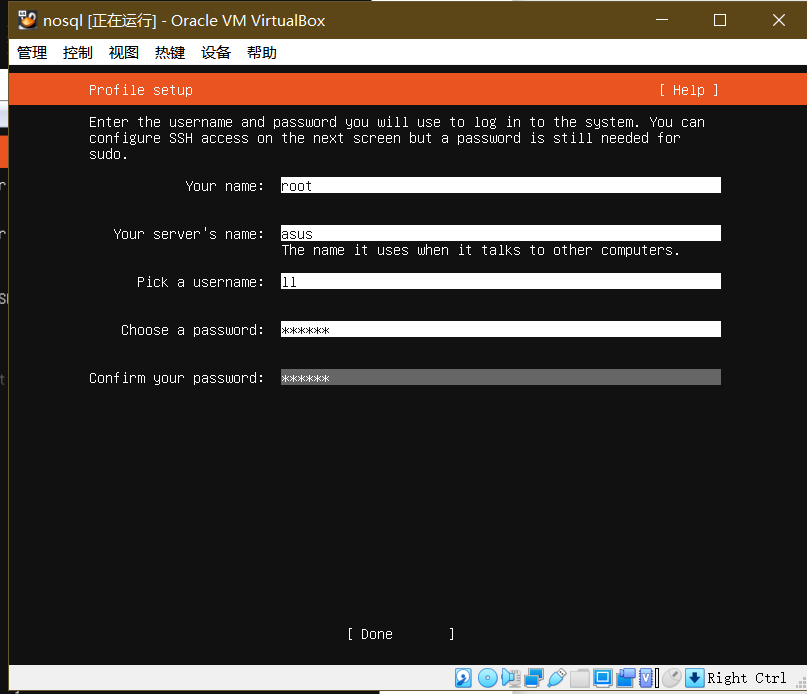Focus the Pick a username field

coord(500,281)
